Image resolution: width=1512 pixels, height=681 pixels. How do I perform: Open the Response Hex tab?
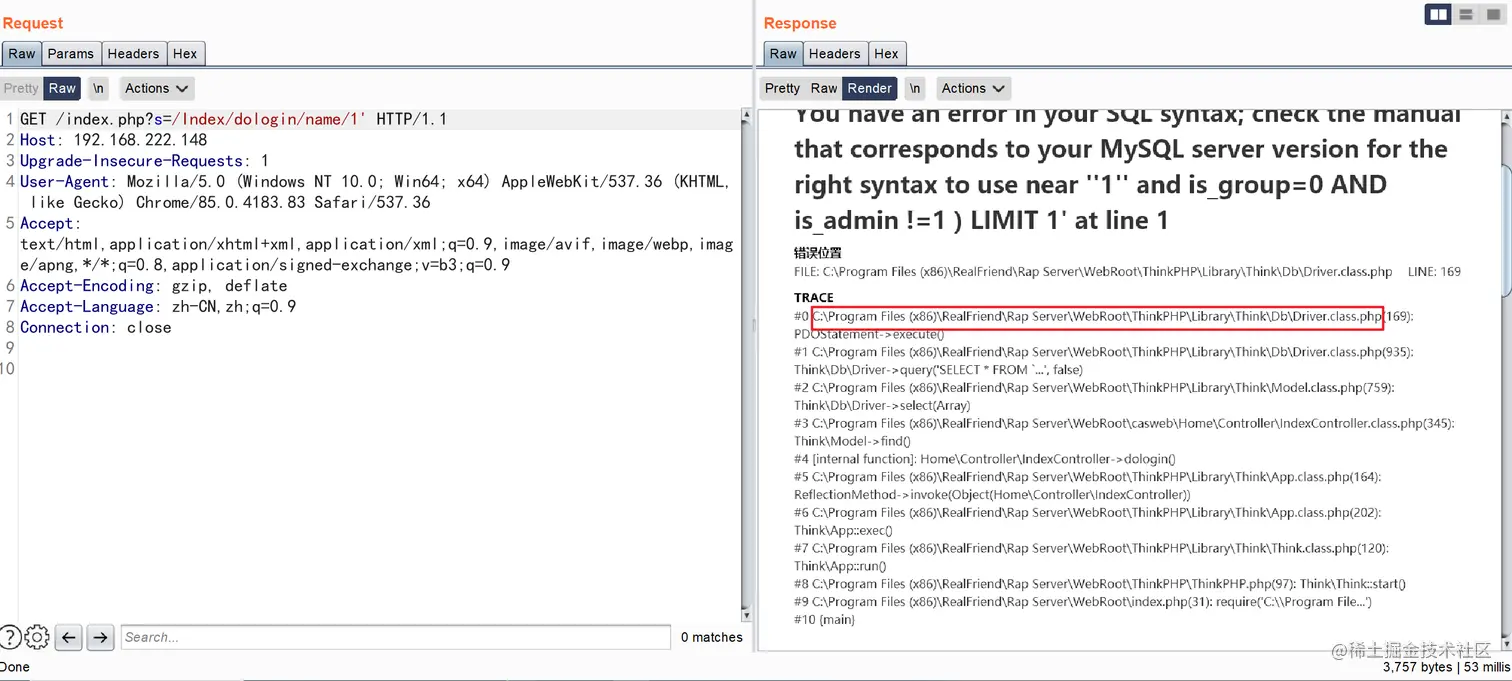click(x=886, y=54)
